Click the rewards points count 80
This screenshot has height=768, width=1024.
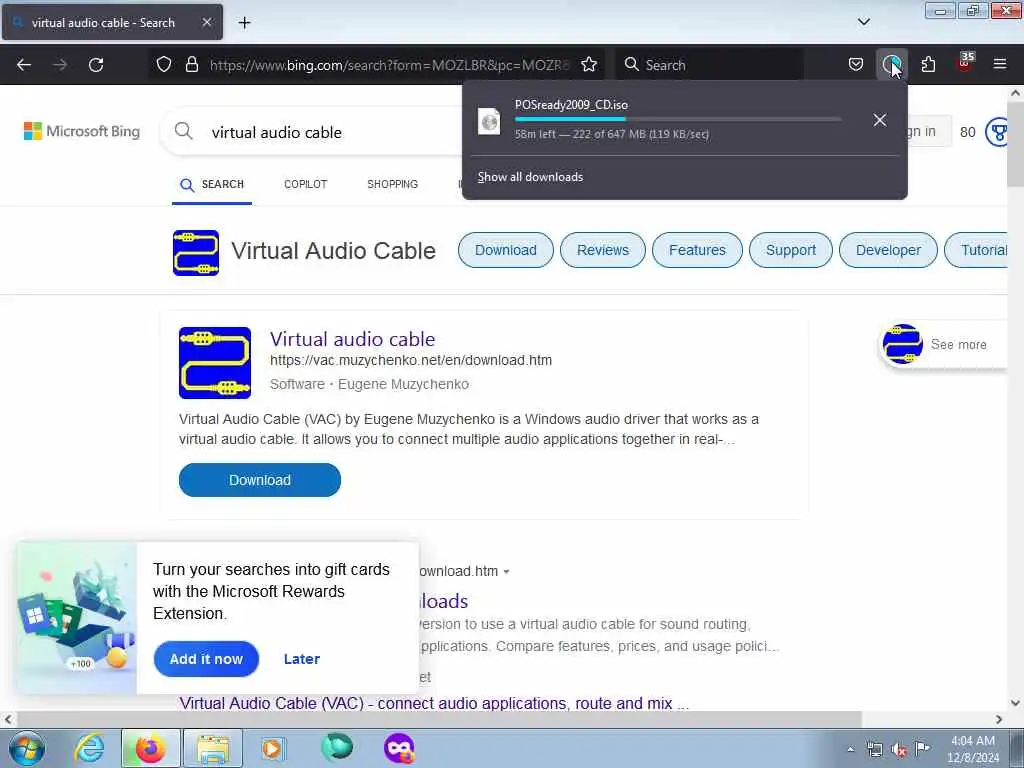pyautogui.click(x=967, y=133)
